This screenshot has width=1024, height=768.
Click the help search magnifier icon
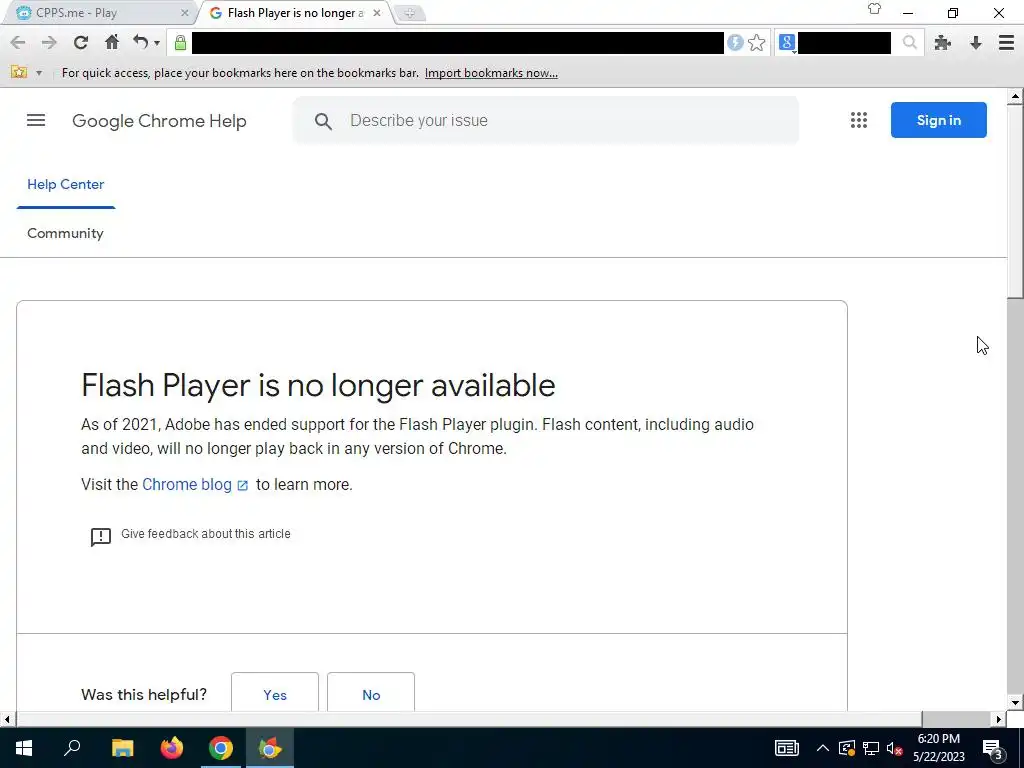pyautogui.click(x=323, y=121)
